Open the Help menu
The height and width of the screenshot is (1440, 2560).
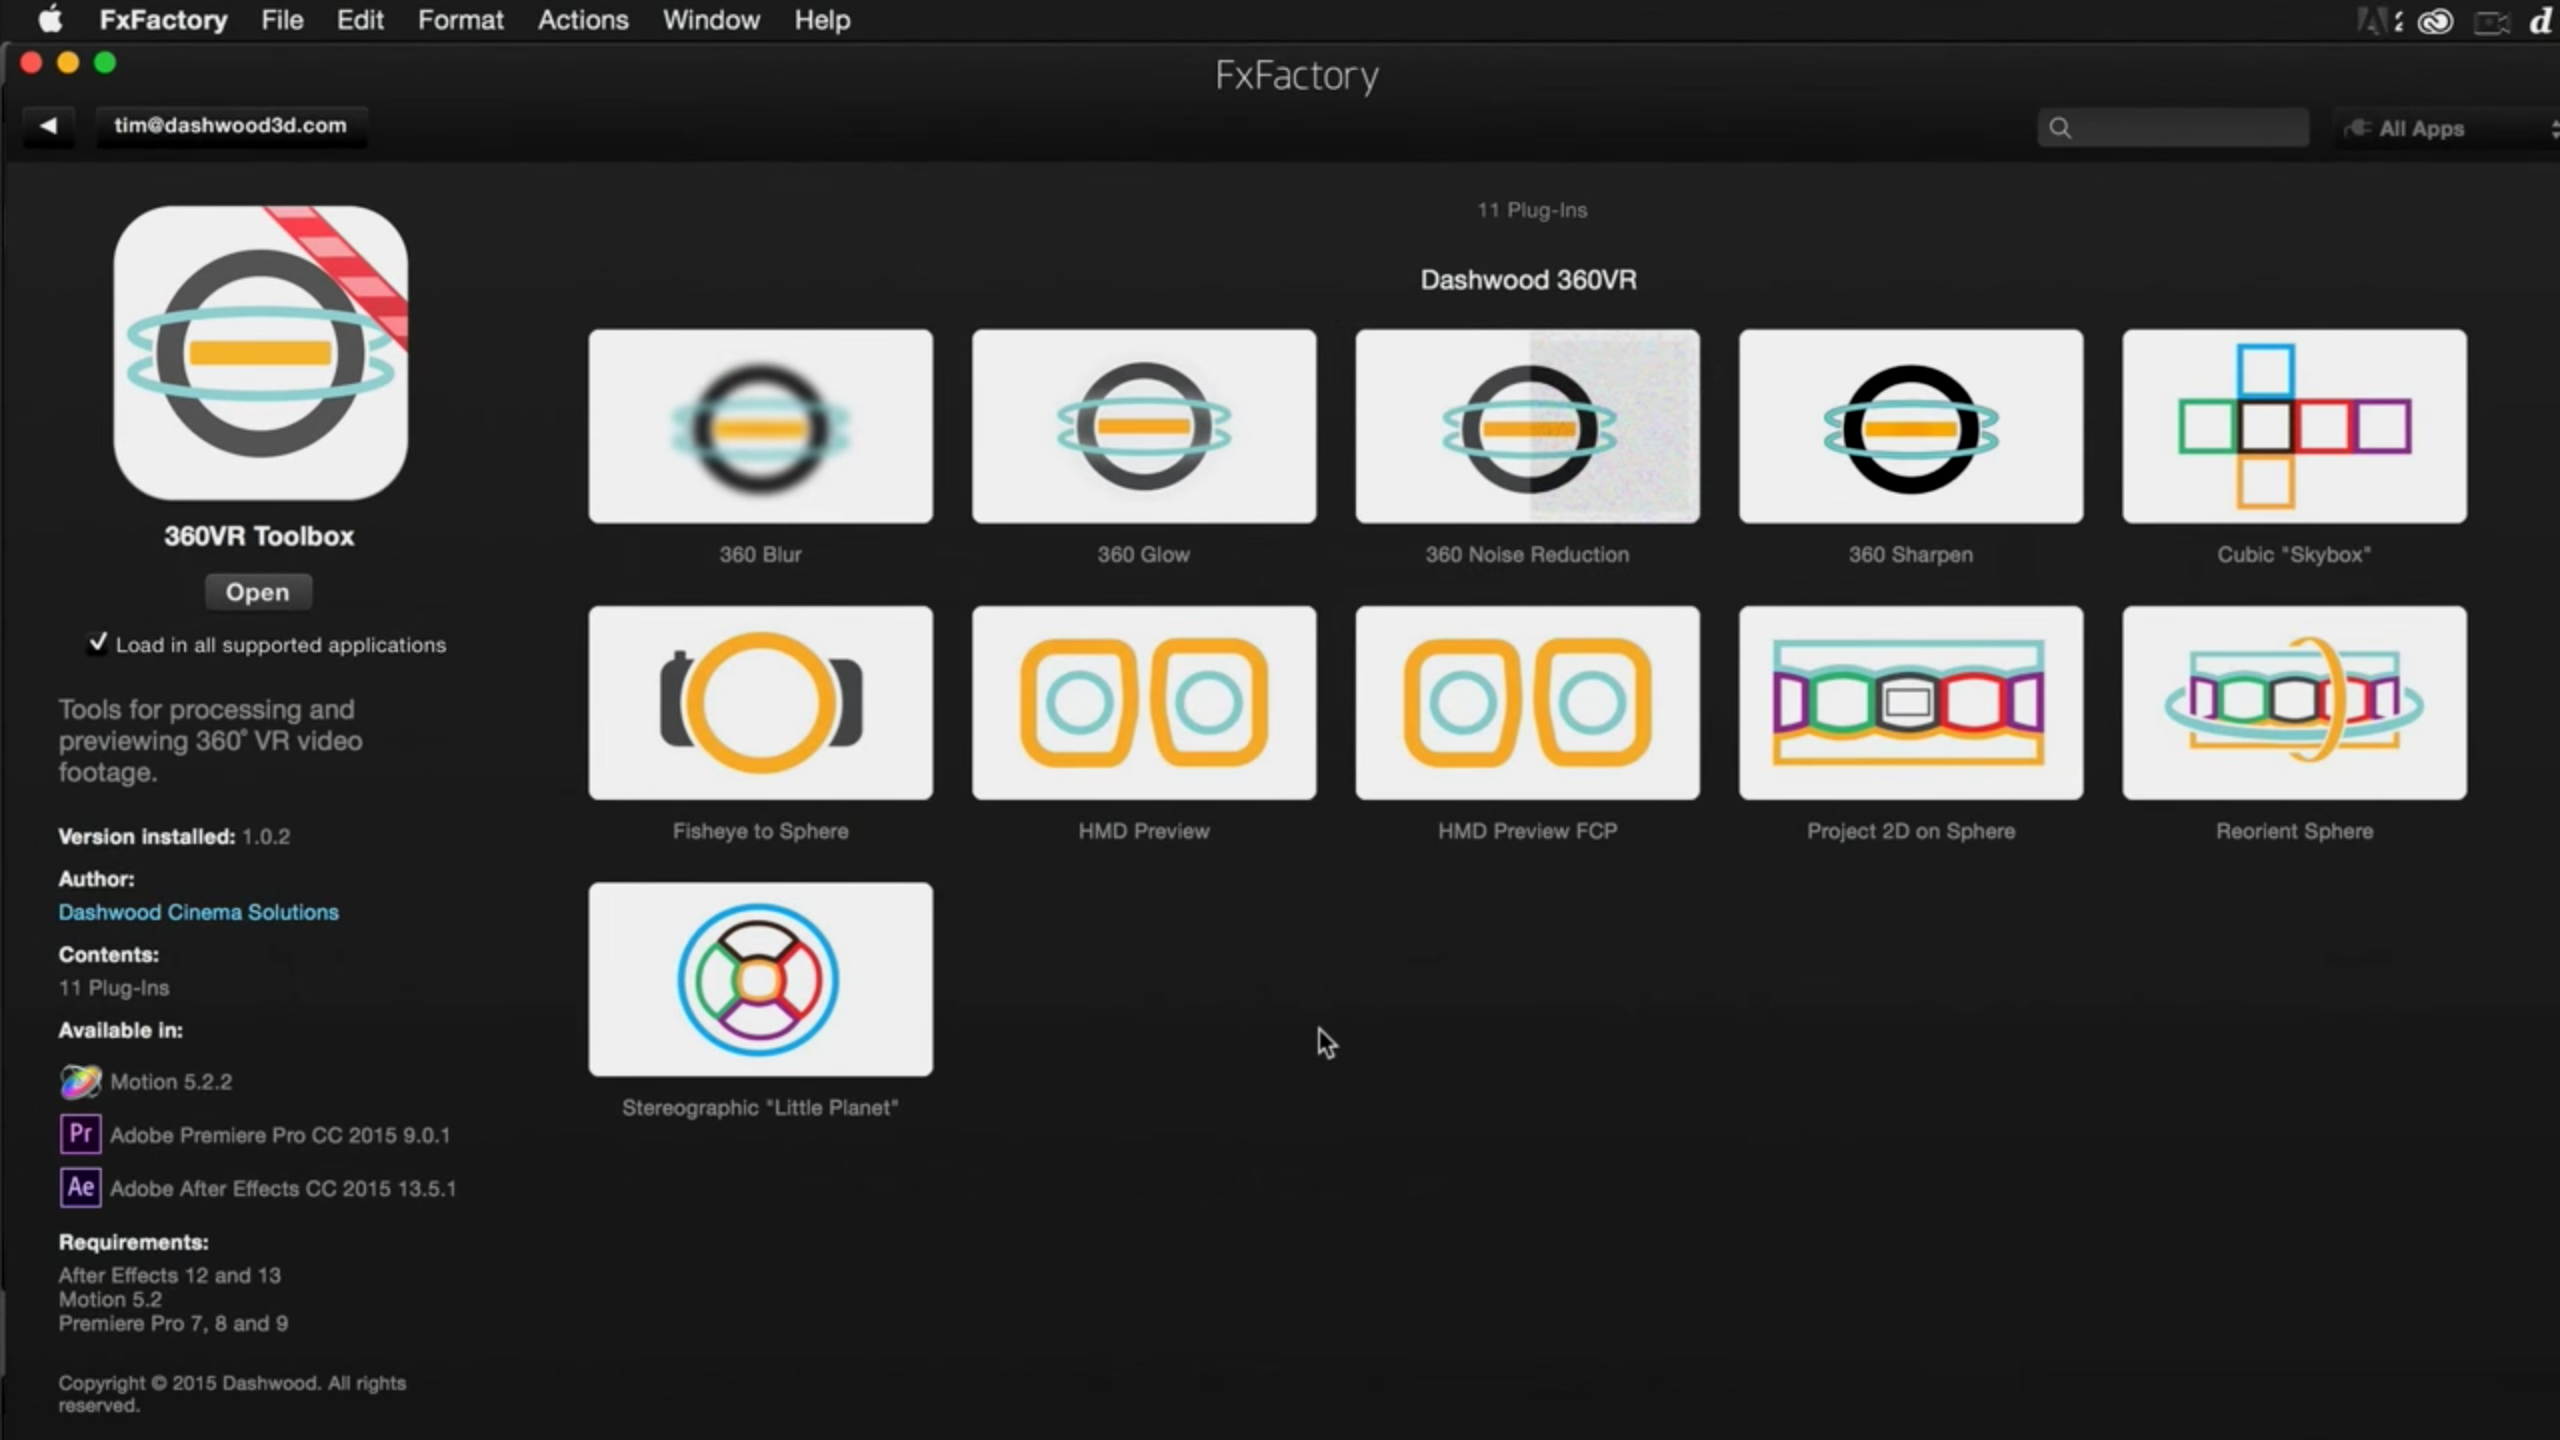[x=822, y=20]
